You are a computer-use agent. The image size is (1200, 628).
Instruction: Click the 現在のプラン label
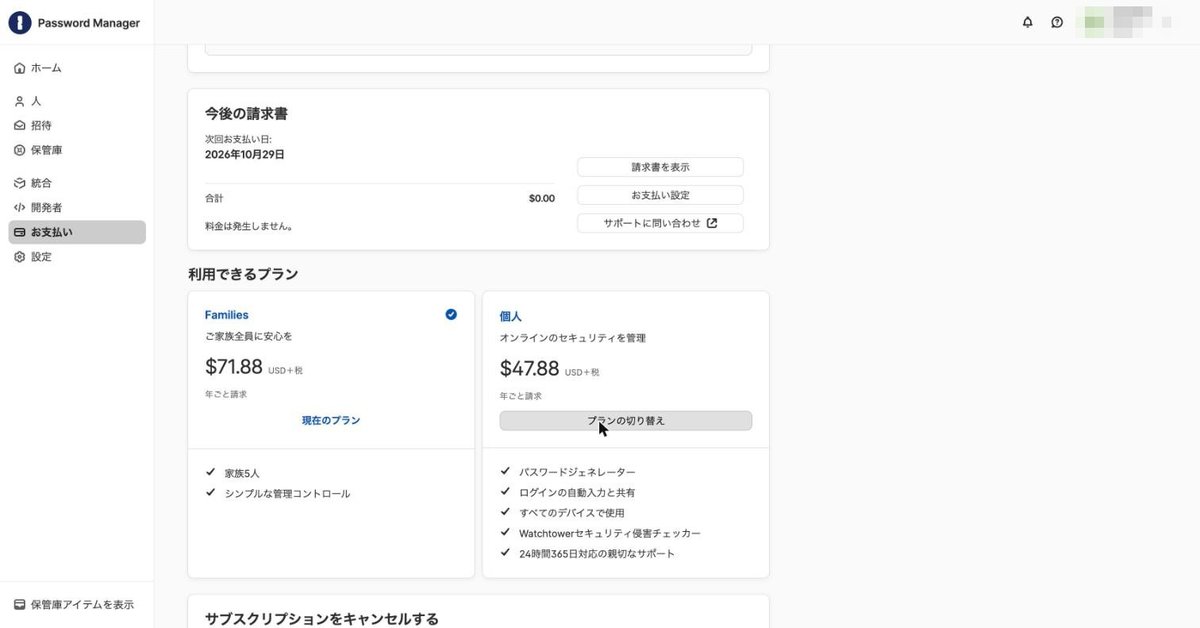(331, 421)
